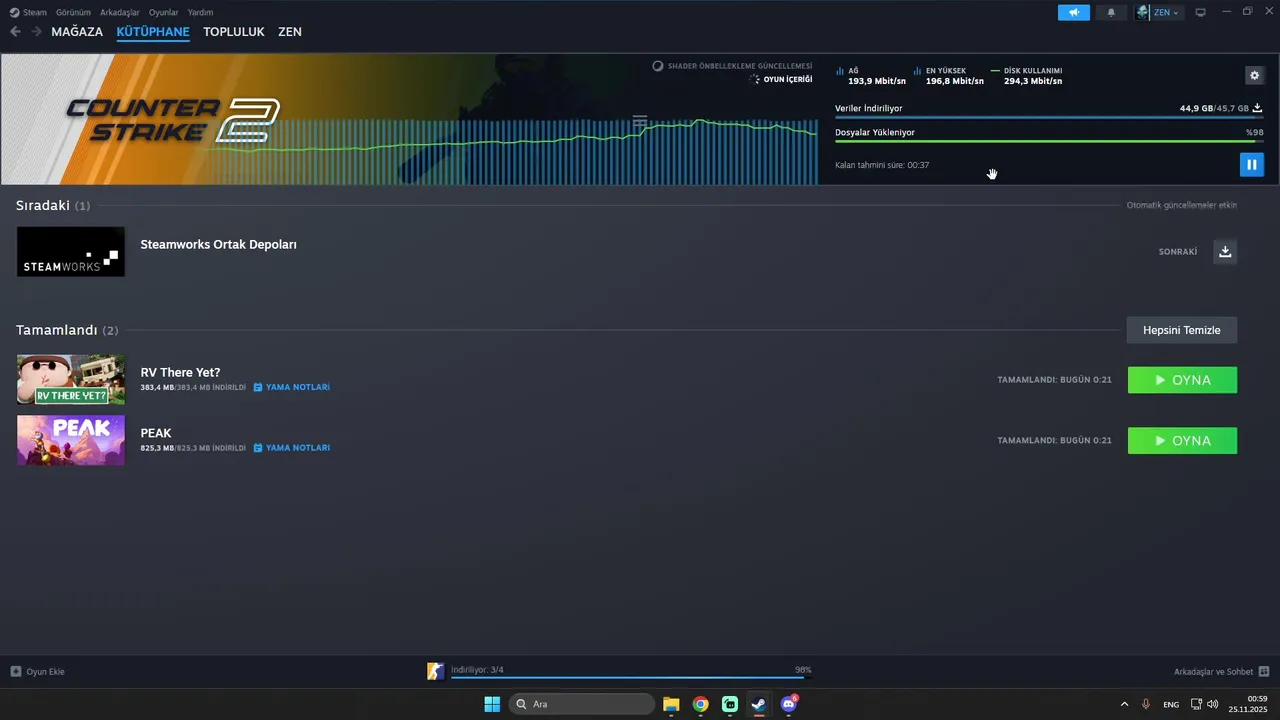
Task: Click Kalan tahmini süre: 00:37
Action: (882, 165)
